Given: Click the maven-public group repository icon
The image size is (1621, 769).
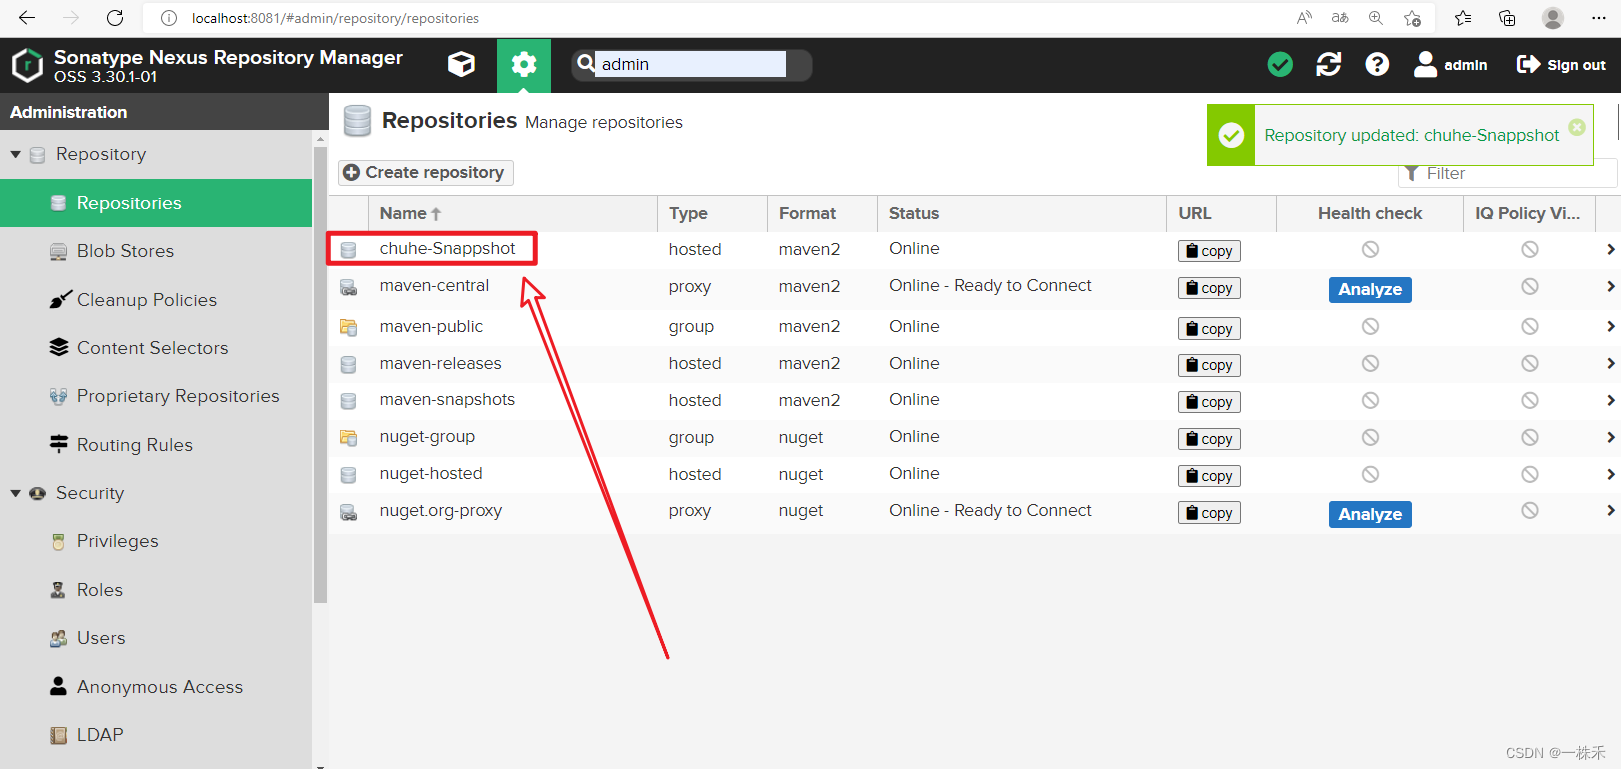Looking at the screenshot, I should 348,327.
